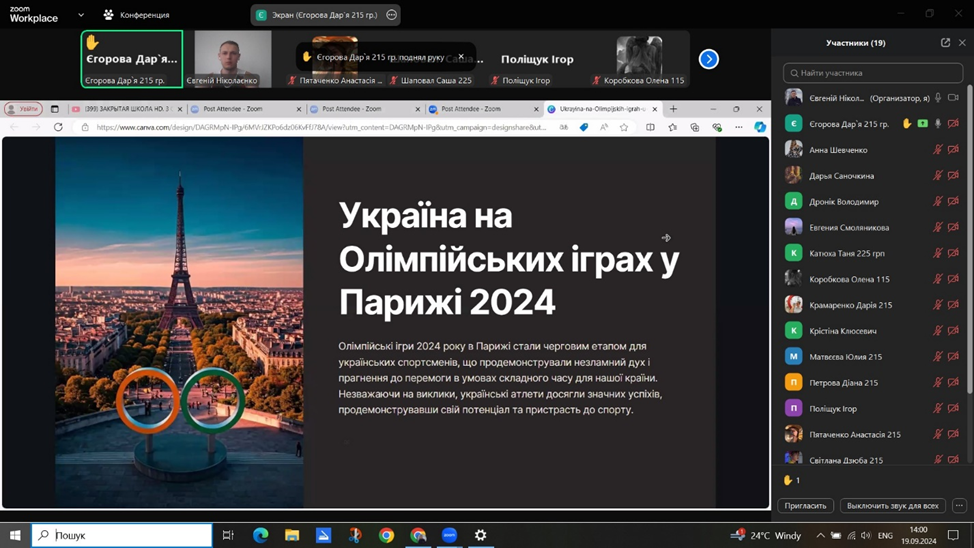
Task: Click the Пригласить button
Action: coord(805,506)
